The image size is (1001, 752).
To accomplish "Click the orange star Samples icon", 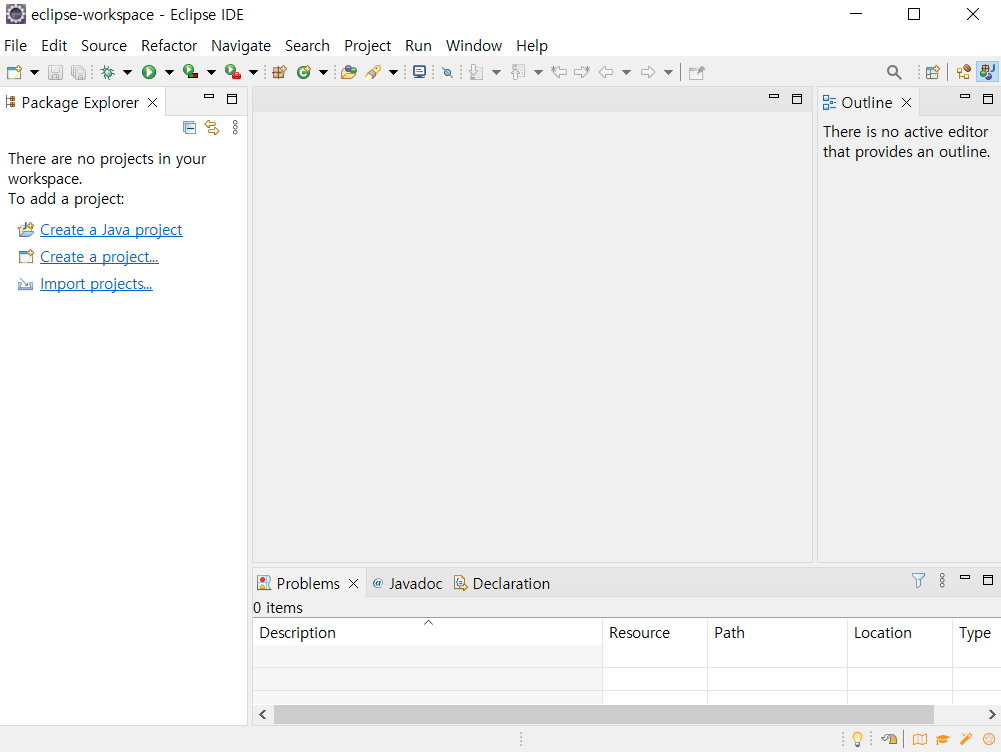I will 989,739.
